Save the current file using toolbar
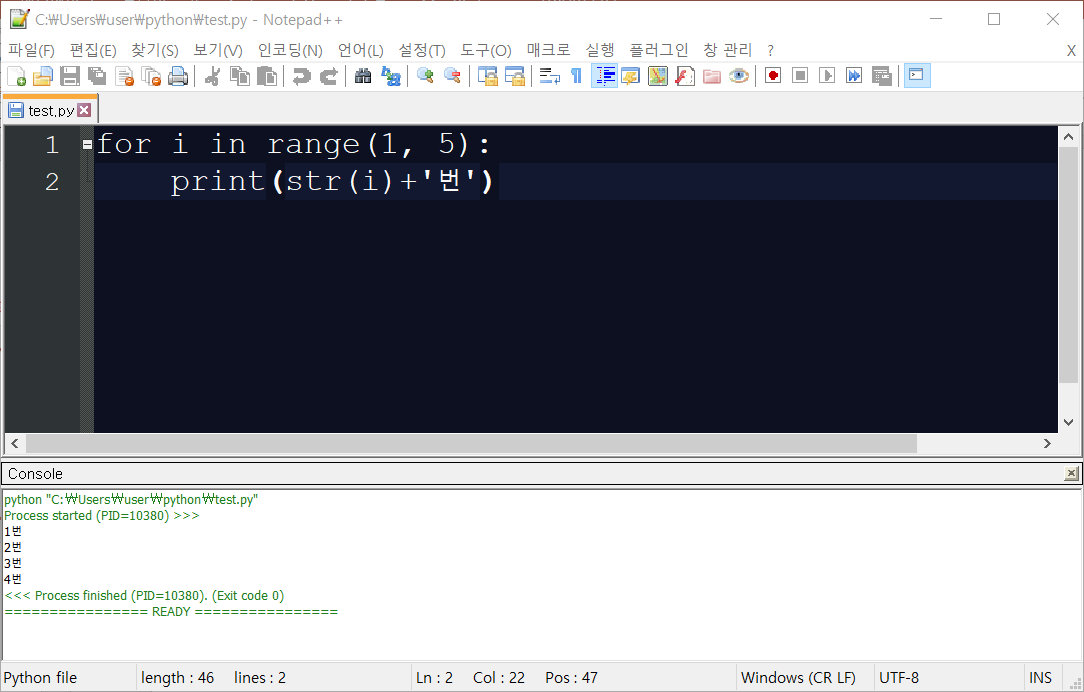This screenshot has height=692, width=1084. click(x=70, y=76)
